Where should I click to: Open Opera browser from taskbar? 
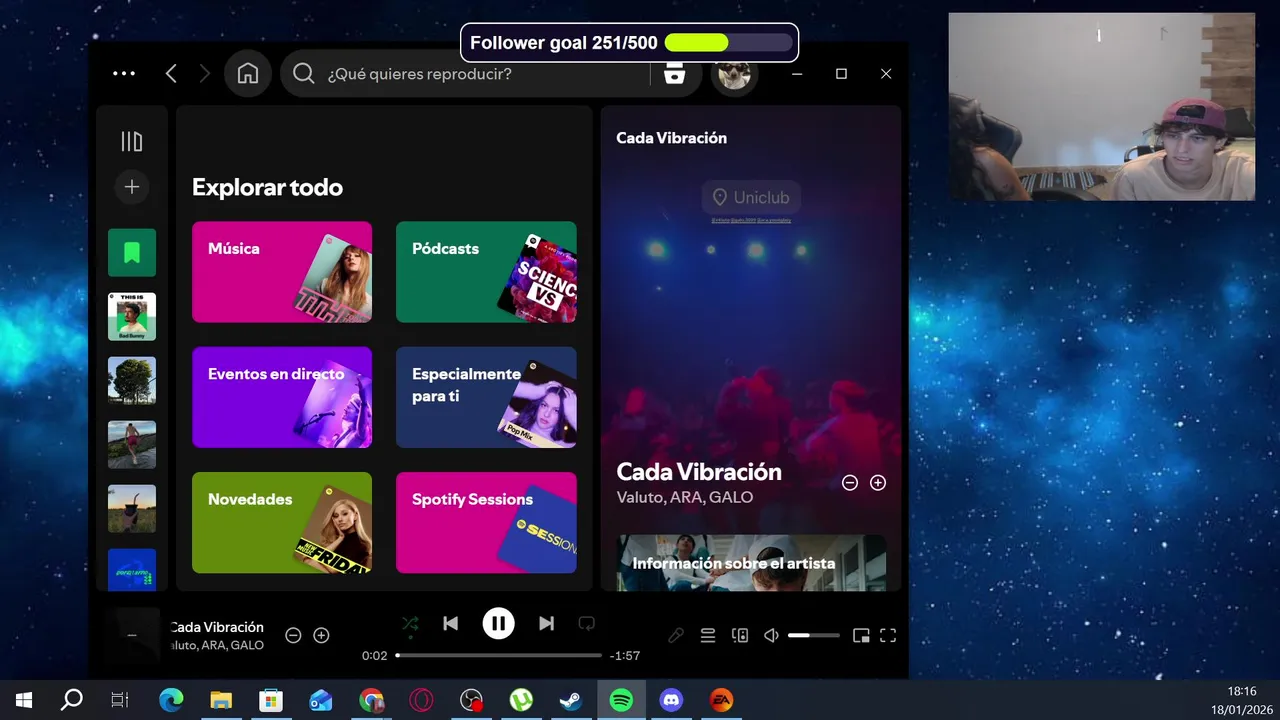(421, 700)
